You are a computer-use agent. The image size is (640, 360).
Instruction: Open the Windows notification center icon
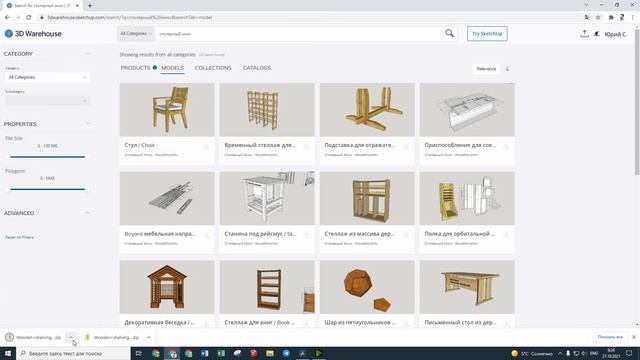[x=629, y=353]
